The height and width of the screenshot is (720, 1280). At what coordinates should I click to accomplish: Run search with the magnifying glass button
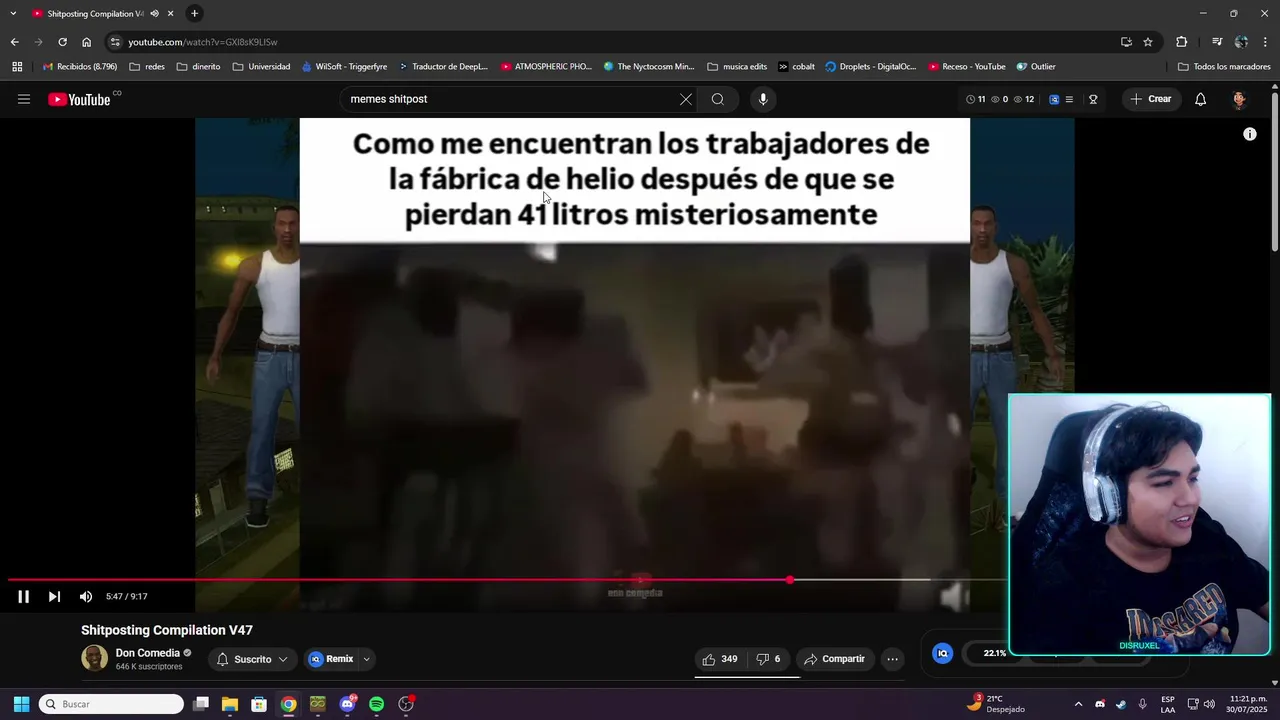click(718, 99)
